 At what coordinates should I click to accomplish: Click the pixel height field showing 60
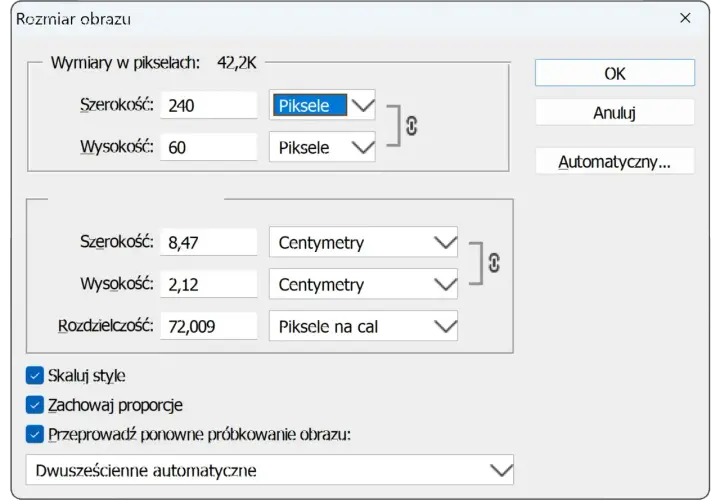tap(208, 147)
